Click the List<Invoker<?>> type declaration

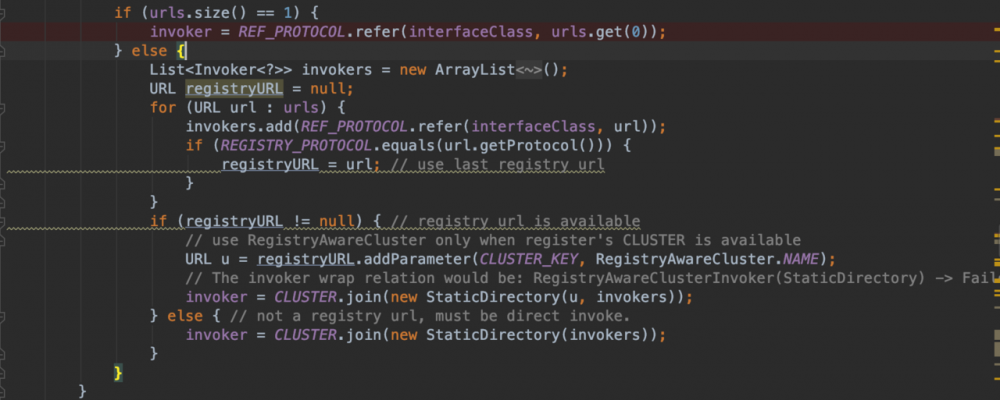[222, 69]
